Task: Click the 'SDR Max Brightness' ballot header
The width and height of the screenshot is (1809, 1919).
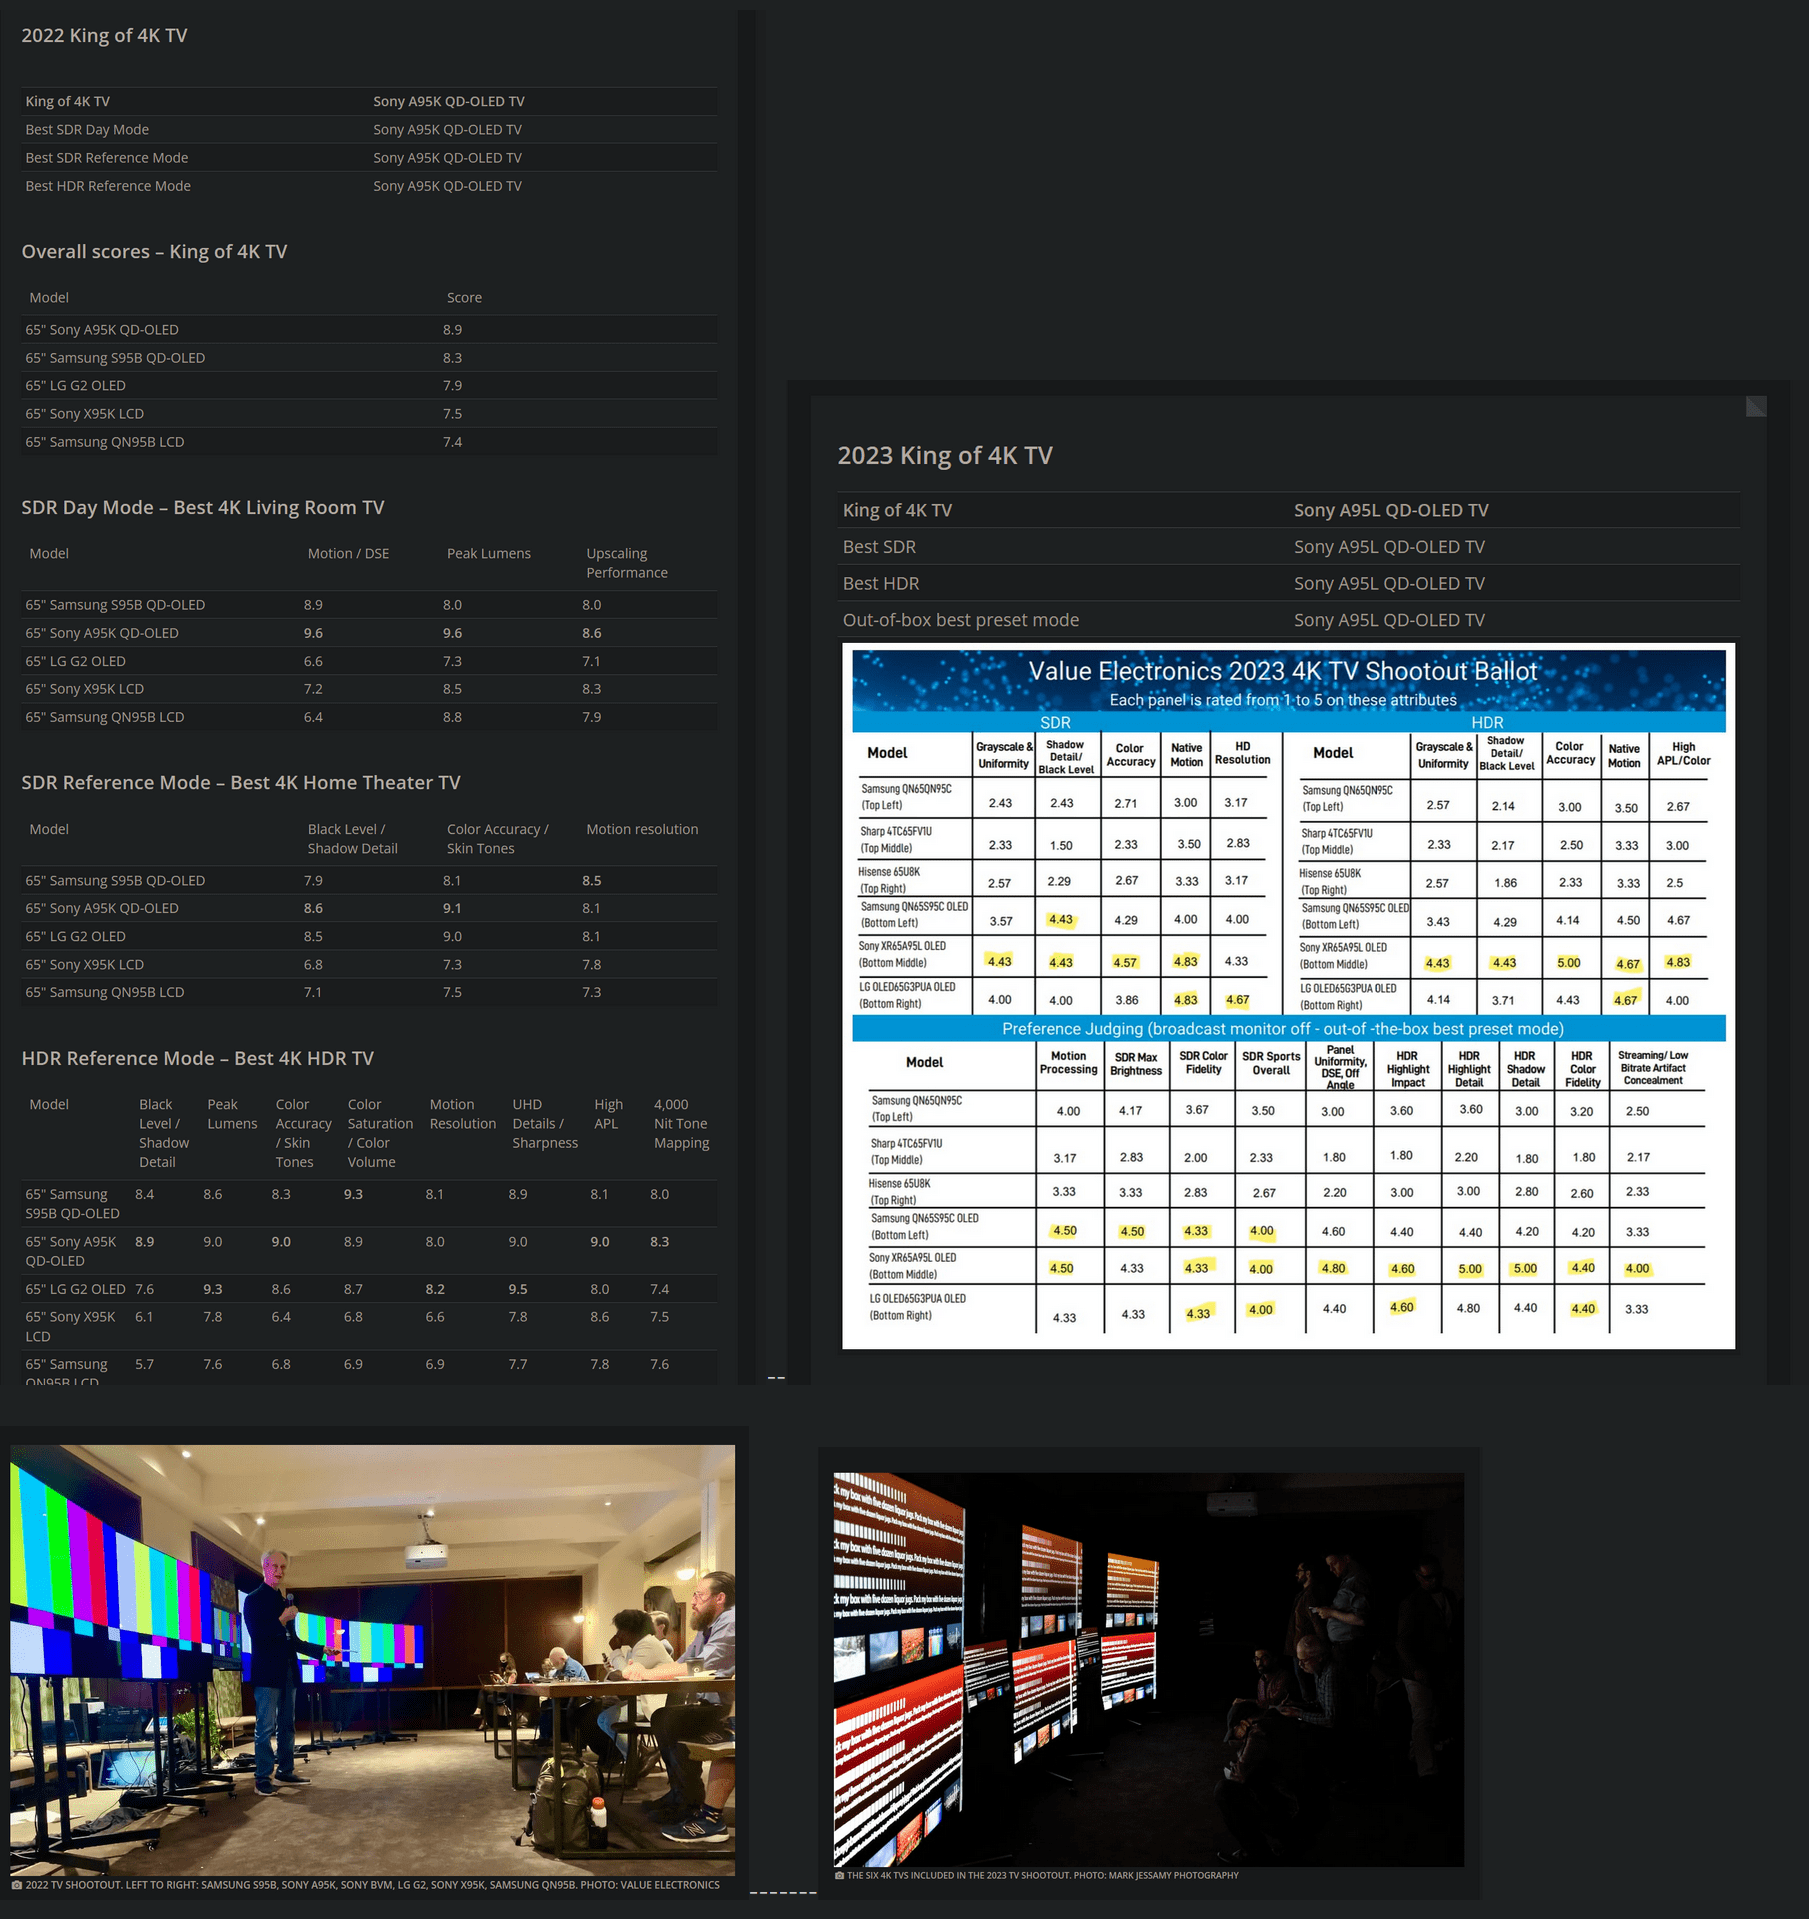Action: point(1136,1064)
